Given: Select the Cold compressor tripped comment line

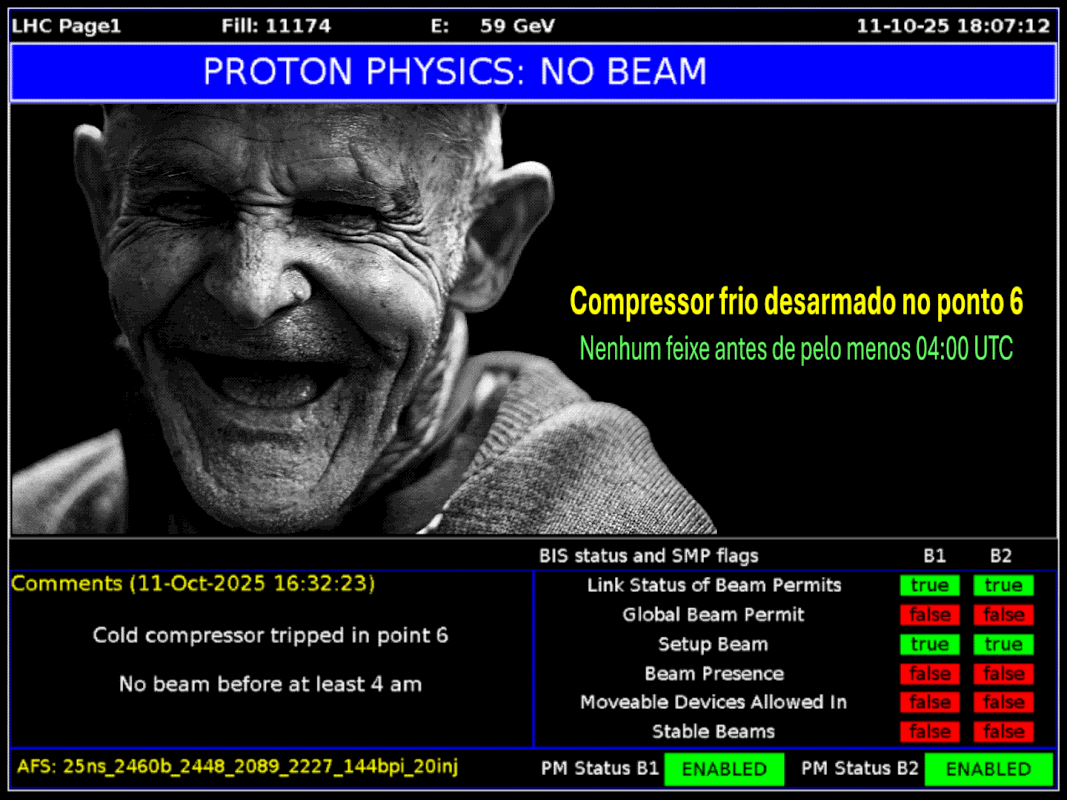Looking at the screenshot, I should click(270, 635).
